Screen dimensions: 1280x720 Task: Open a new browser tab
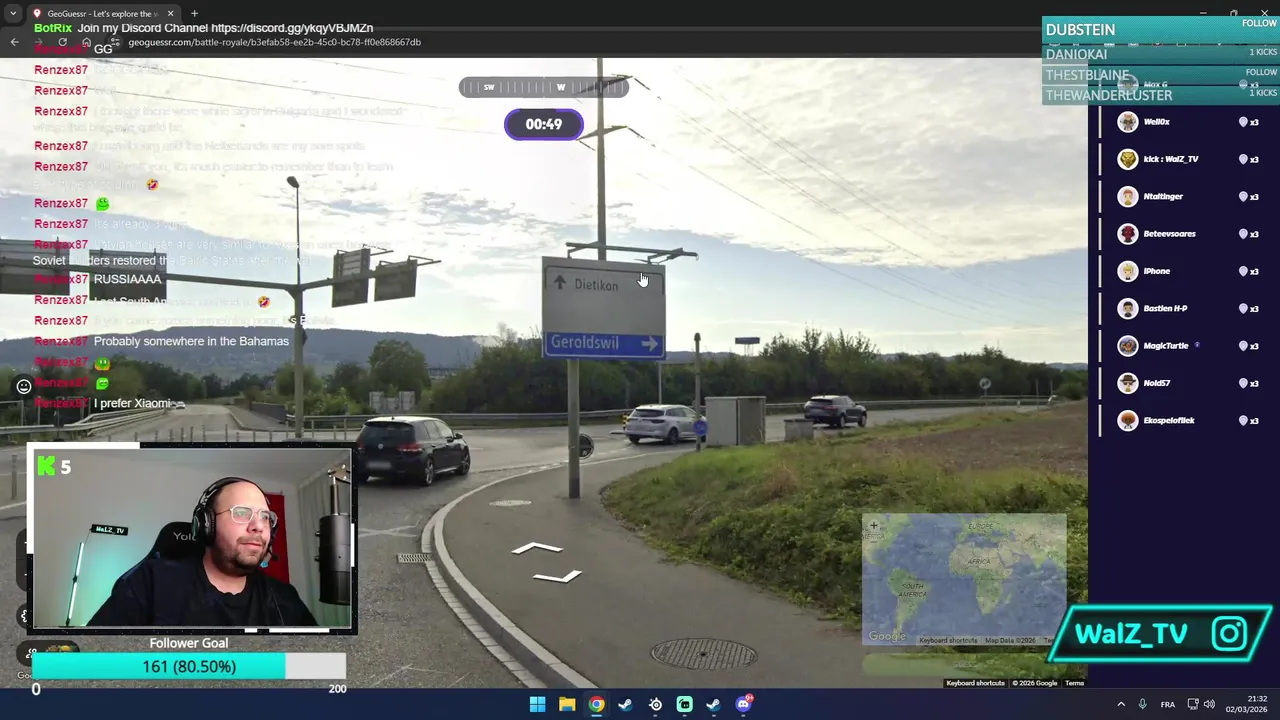(x=194, y=14)
